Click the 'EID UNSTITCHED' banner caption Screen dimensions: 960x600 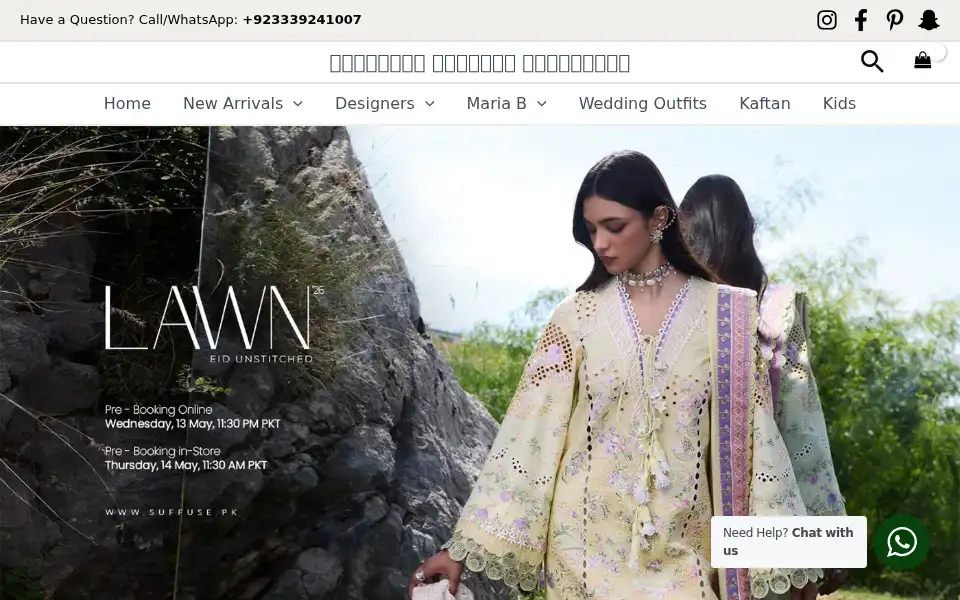261,359
